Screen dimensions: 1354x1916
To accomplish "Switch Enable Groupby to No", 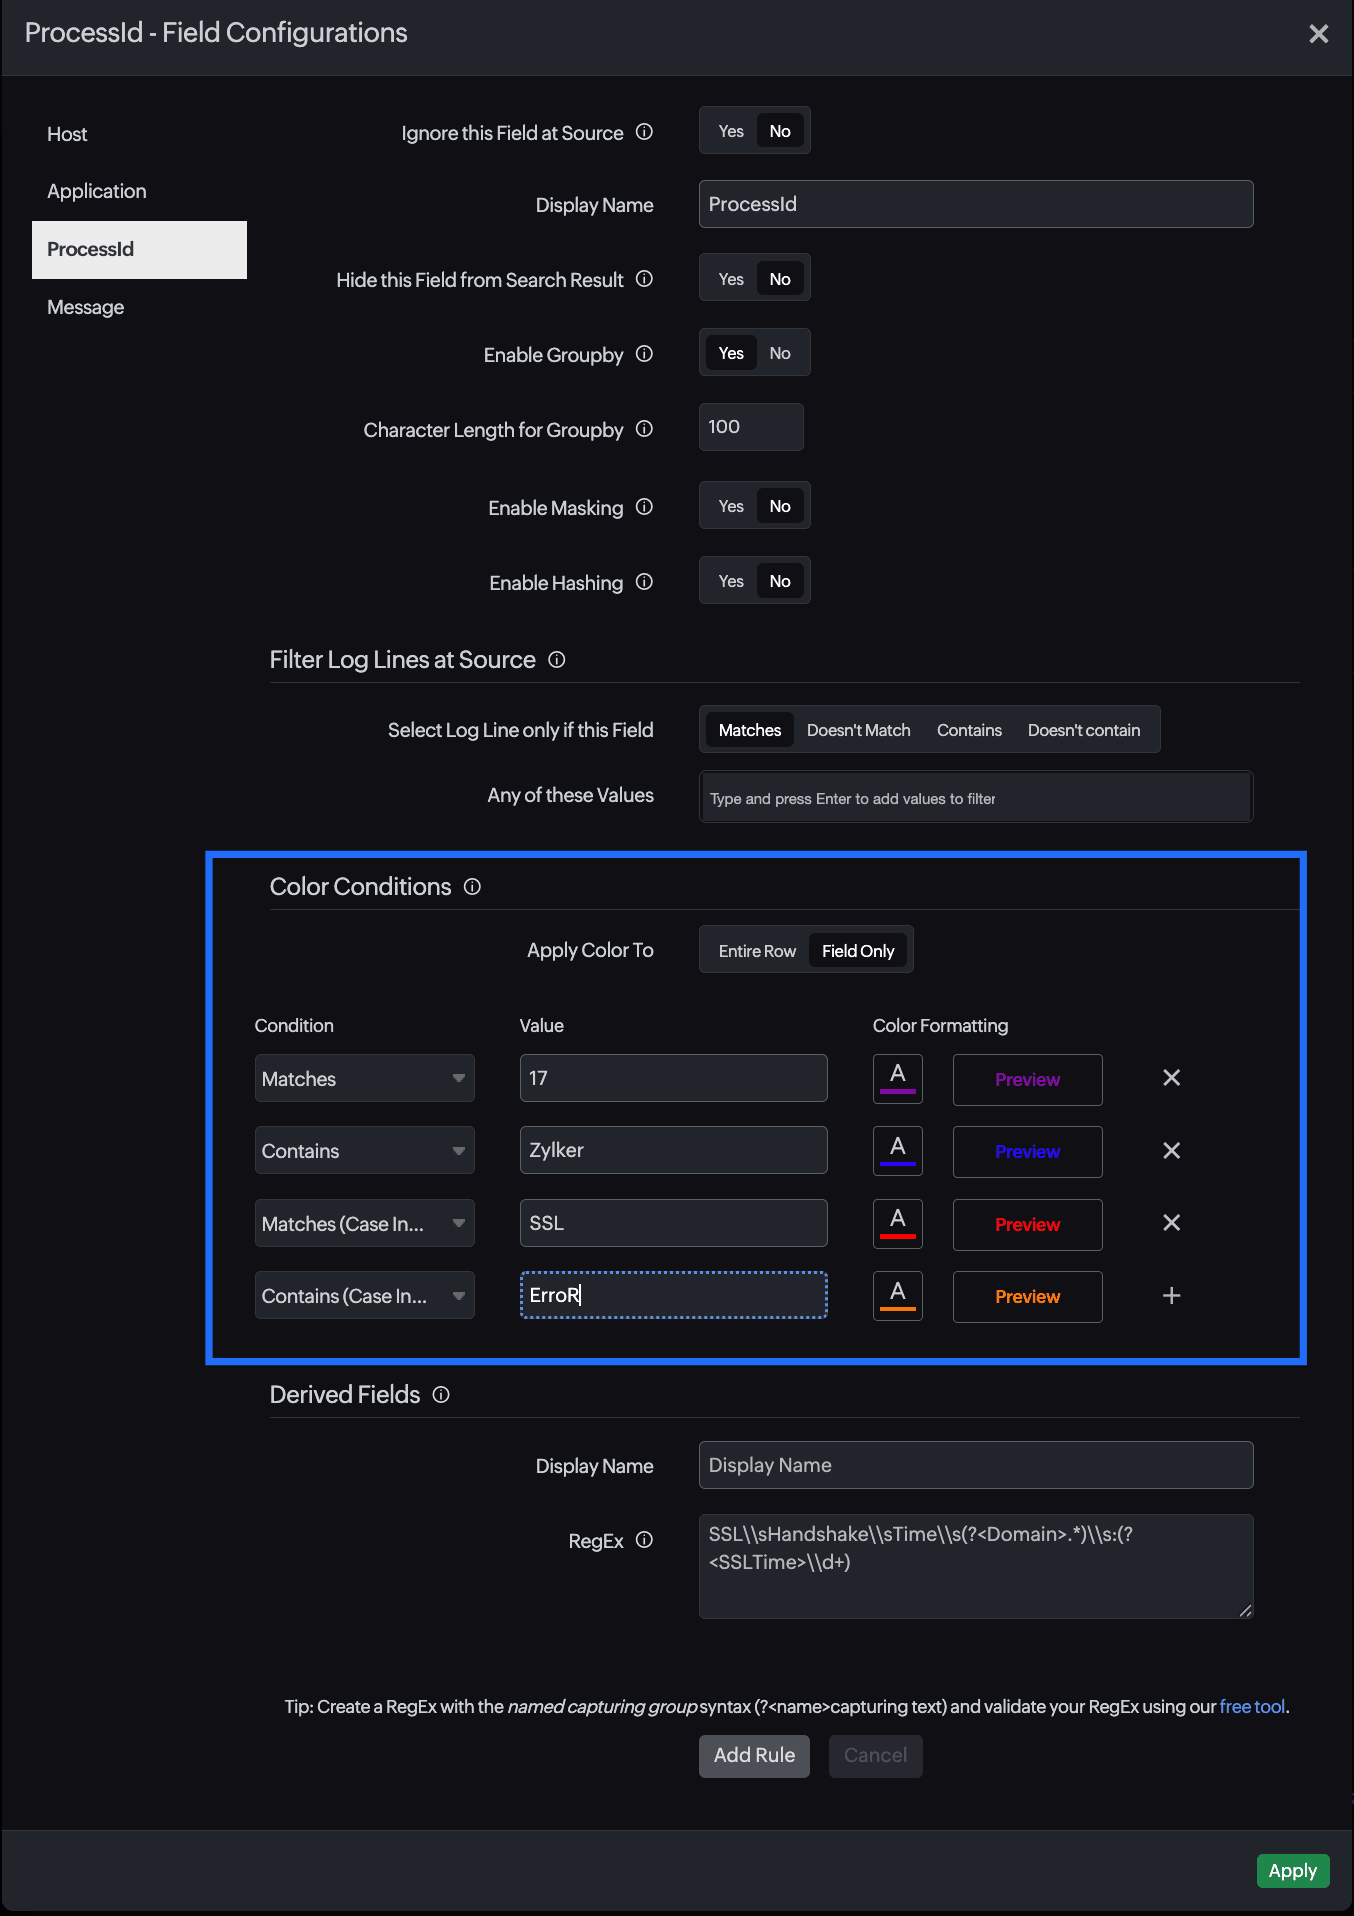I will (780, 353).
